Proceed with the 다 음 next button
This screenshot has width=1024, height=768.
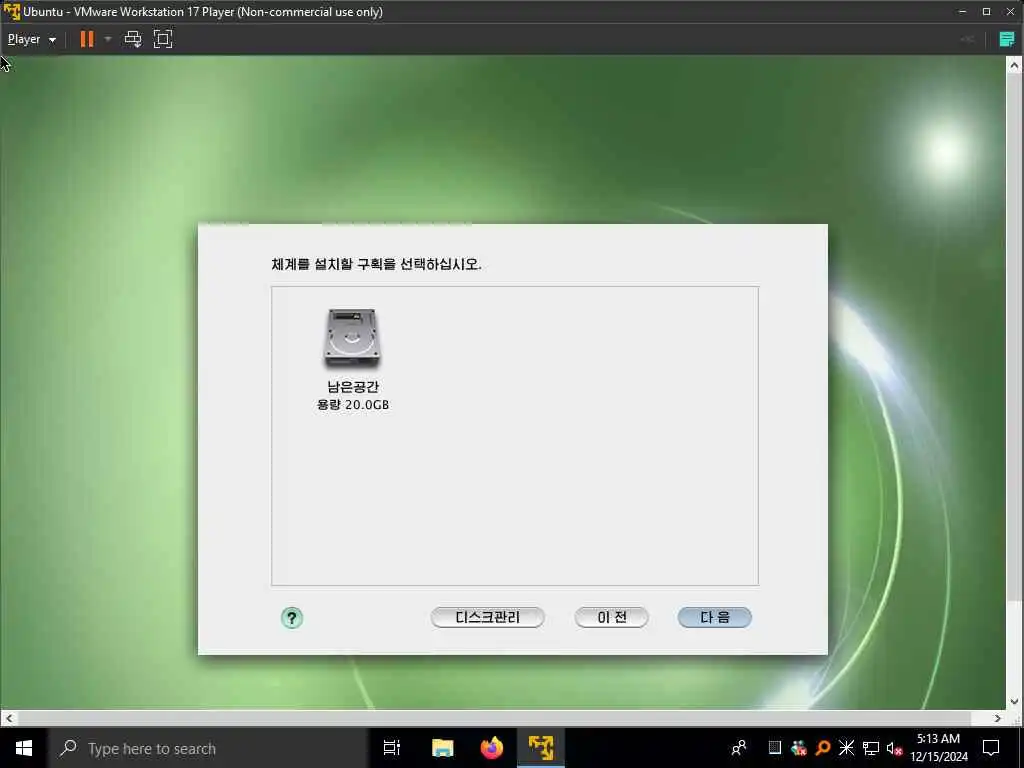click(714, 617)
